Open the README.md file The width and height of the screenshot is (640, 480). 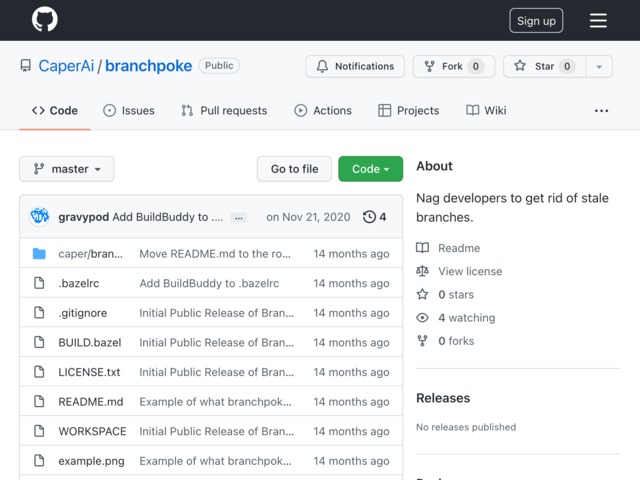pyautogui.click(x=91, y=402)
